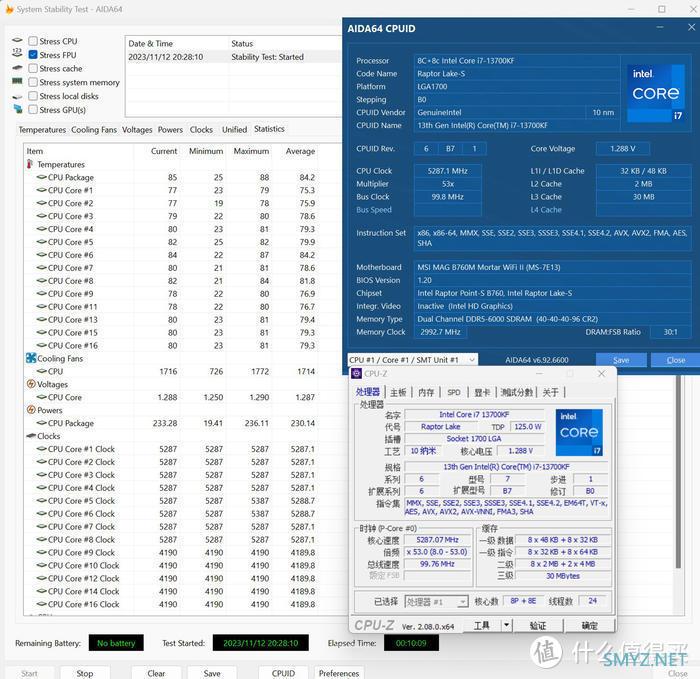This screenshot has width=700, height=679.
Task: Click the CPUID button at bottom
Action: pyautogui.click(x=283, y=673)
